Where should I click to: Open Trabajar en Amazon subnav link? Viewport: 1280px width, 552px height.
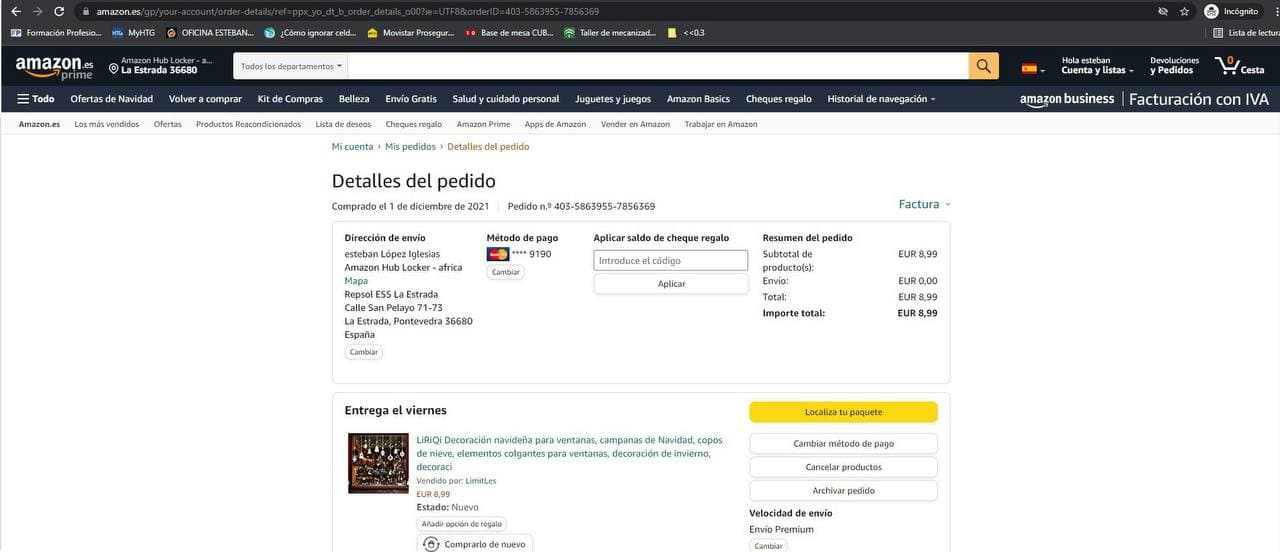(721, 124)
